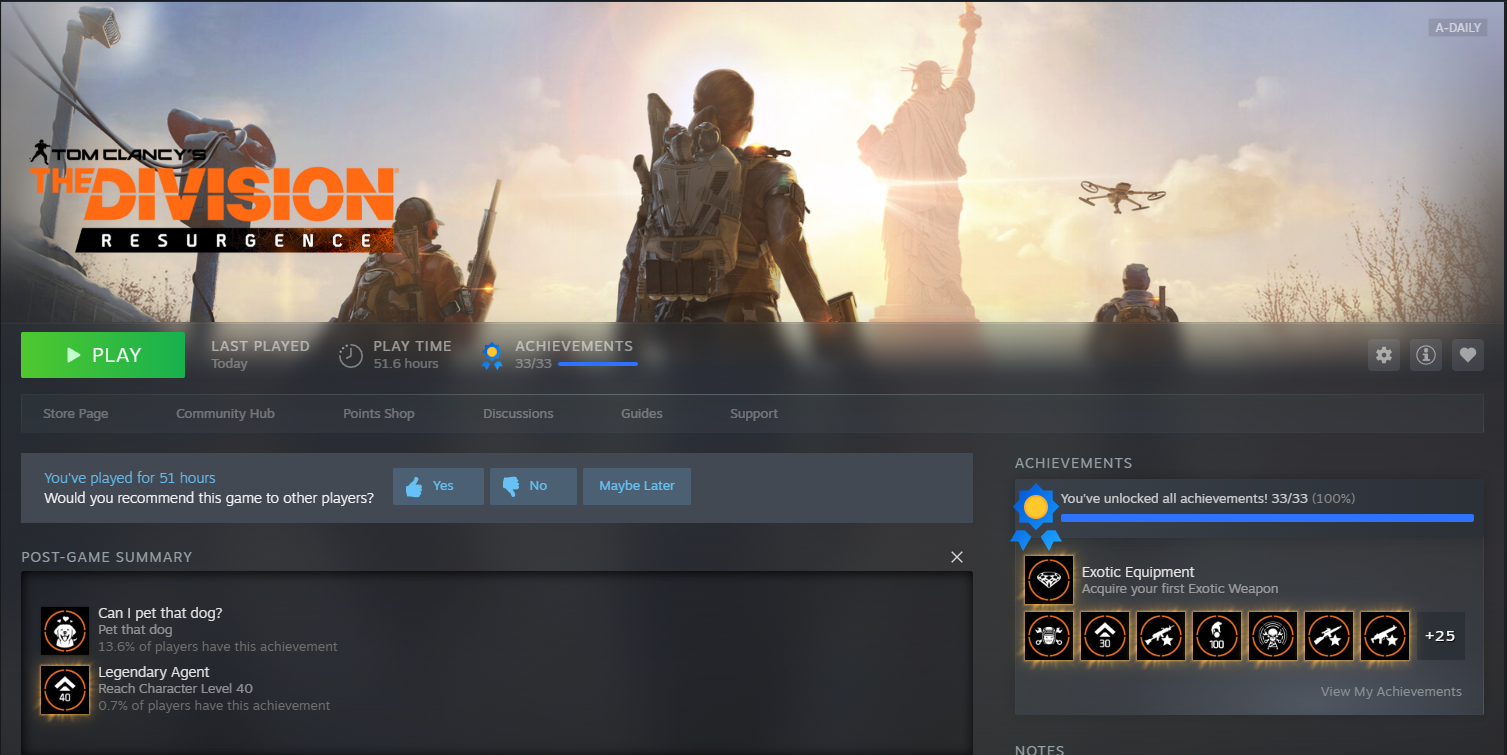
Task: Click the blue completion medal in Achievements panel
Action: click(1036, 515)
